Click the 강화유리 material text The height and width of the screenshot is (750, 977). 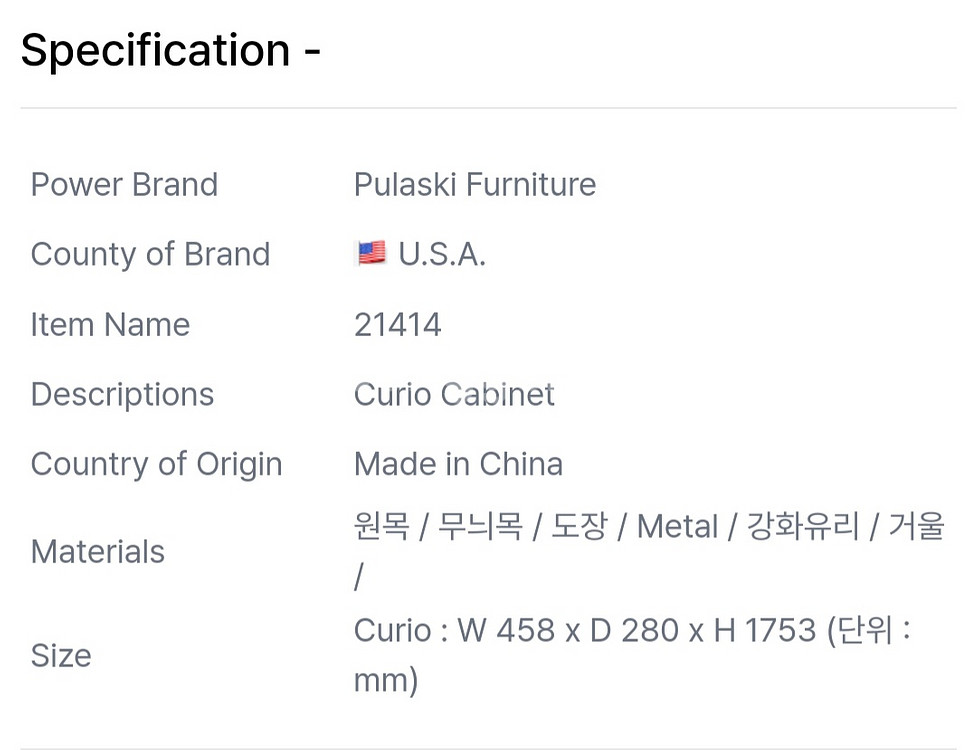pyautogui.click(x=803, y=526)
